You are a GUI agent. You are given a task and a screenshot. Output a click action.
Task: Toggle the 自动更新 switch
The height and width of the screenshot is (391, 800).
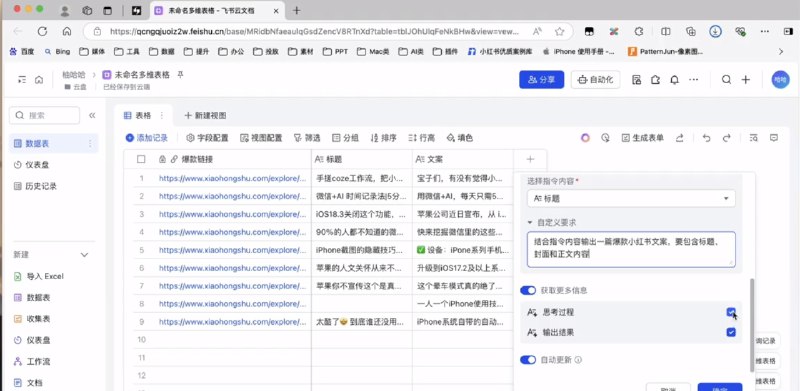[x=528, y=360]
